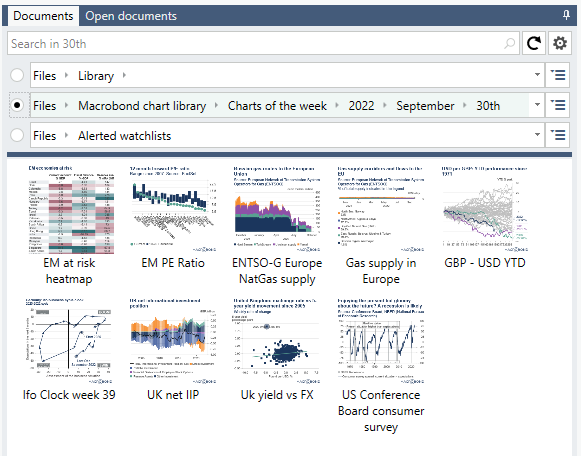Expand chevron after Library breadcrumb
Screen dimensions: 581x456
[x=124, y=75]
